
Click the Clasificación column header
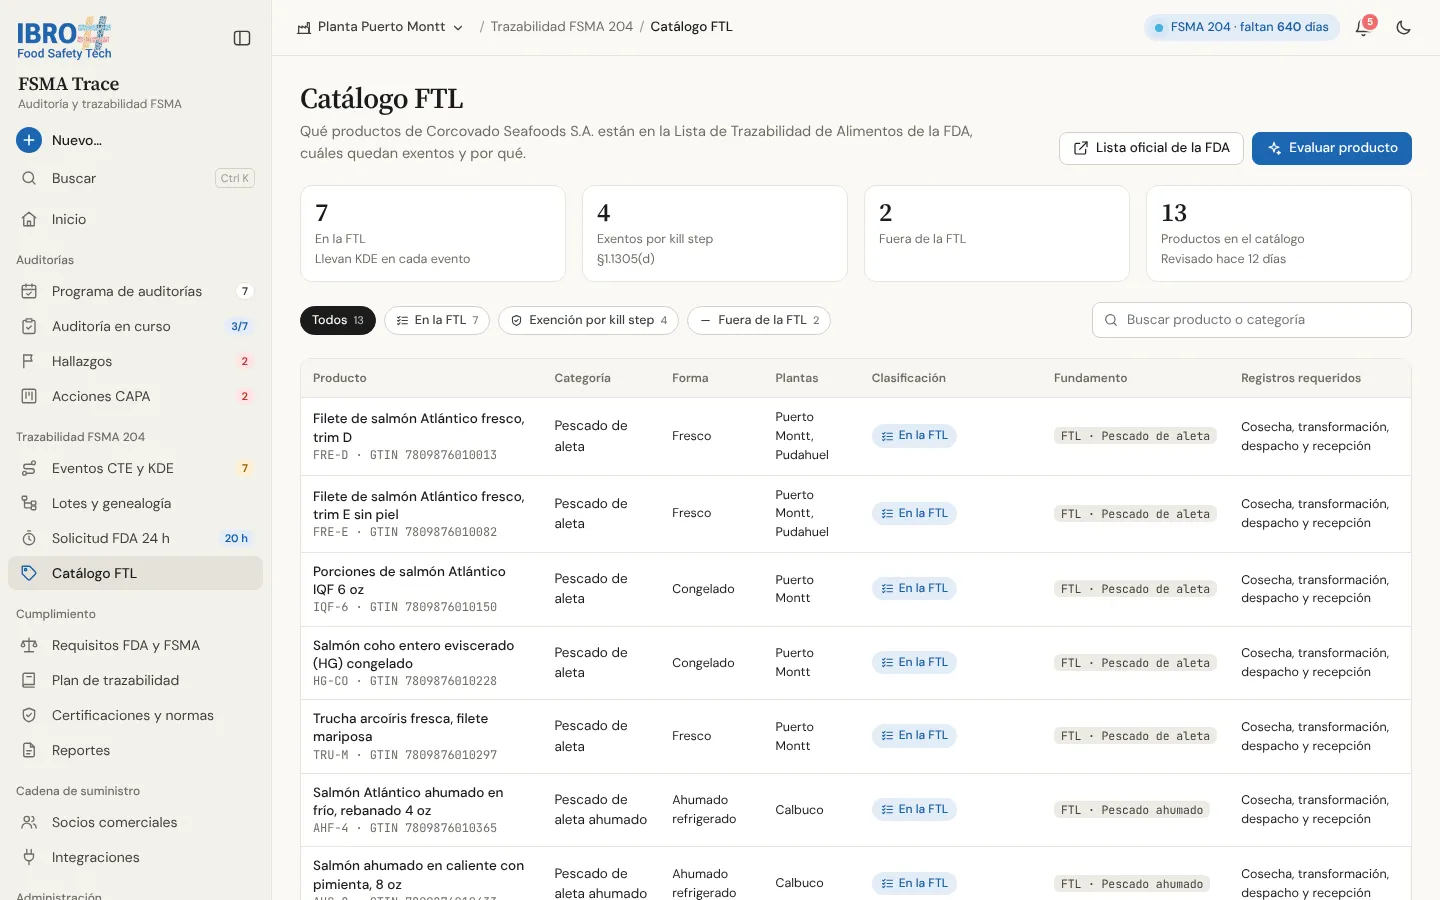[908, 378]
